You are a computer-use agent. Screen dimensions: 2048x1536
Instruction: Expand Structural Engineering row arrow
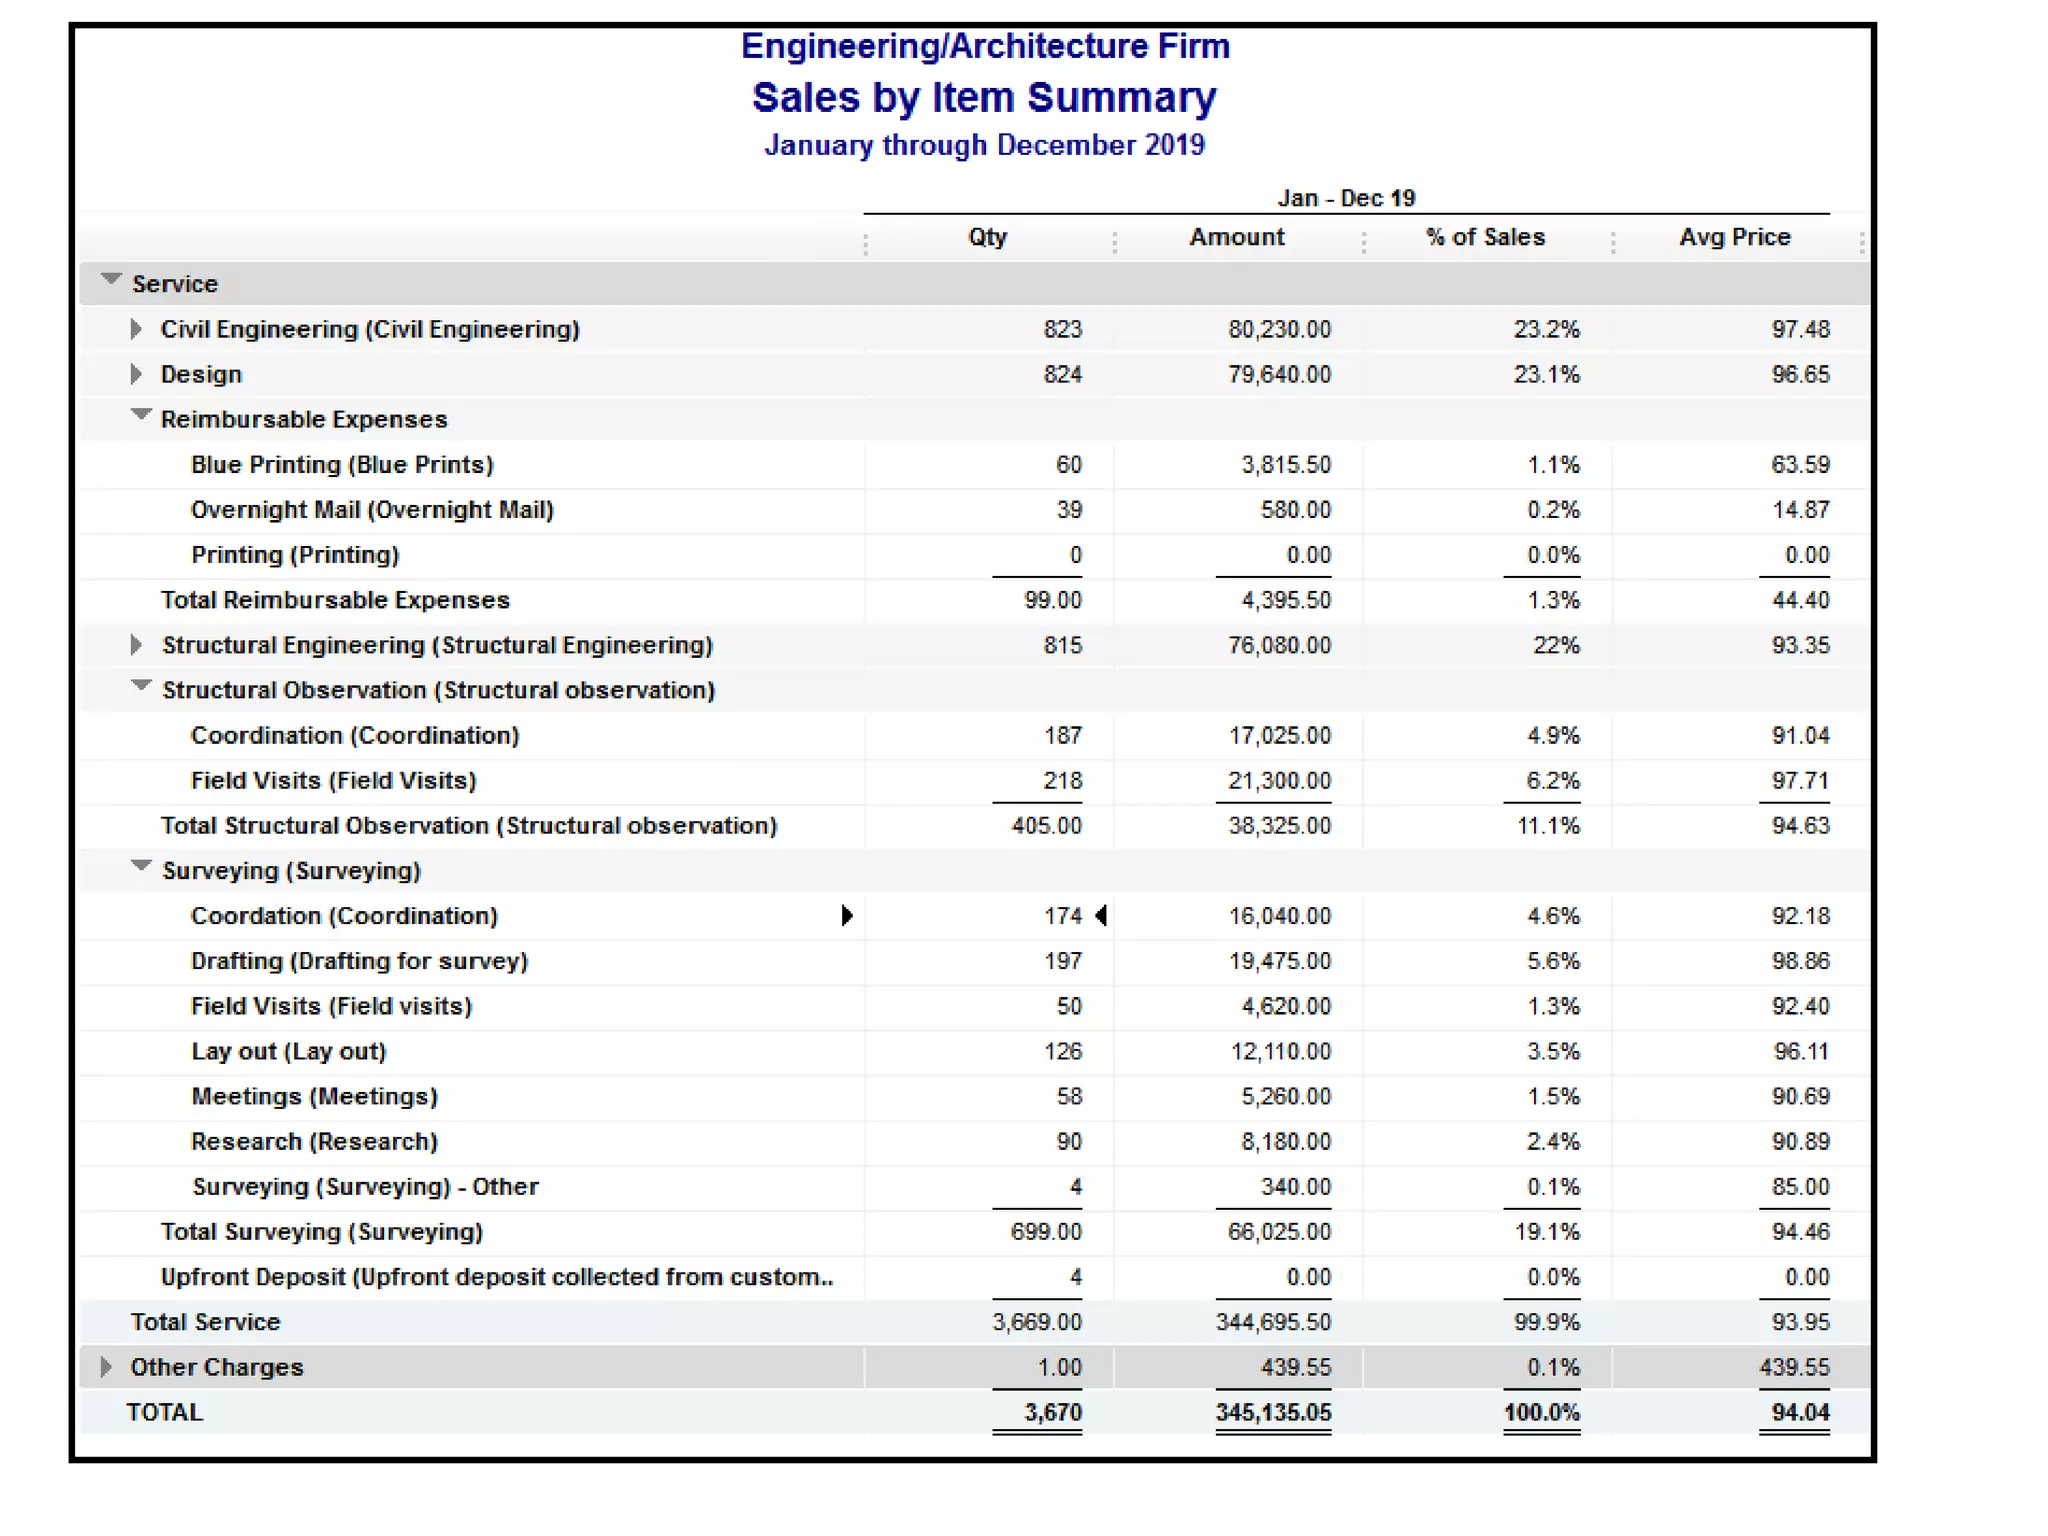click(x=136, y=645)
